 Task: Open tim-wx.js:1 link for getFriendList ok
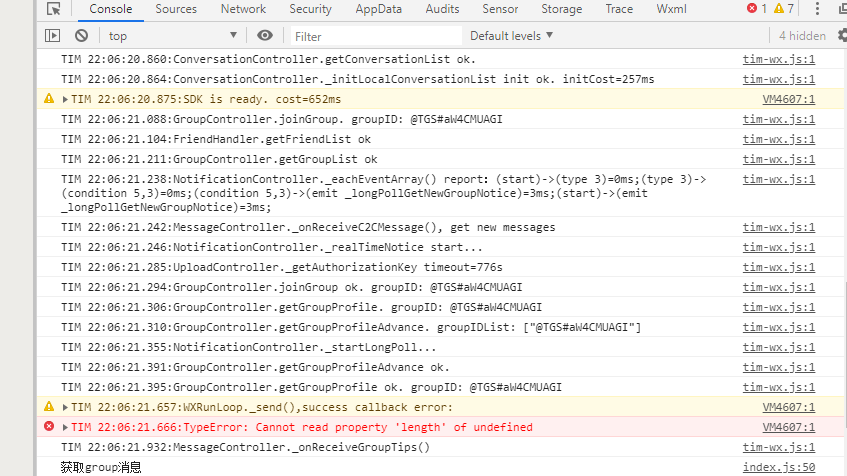(778, 139)
